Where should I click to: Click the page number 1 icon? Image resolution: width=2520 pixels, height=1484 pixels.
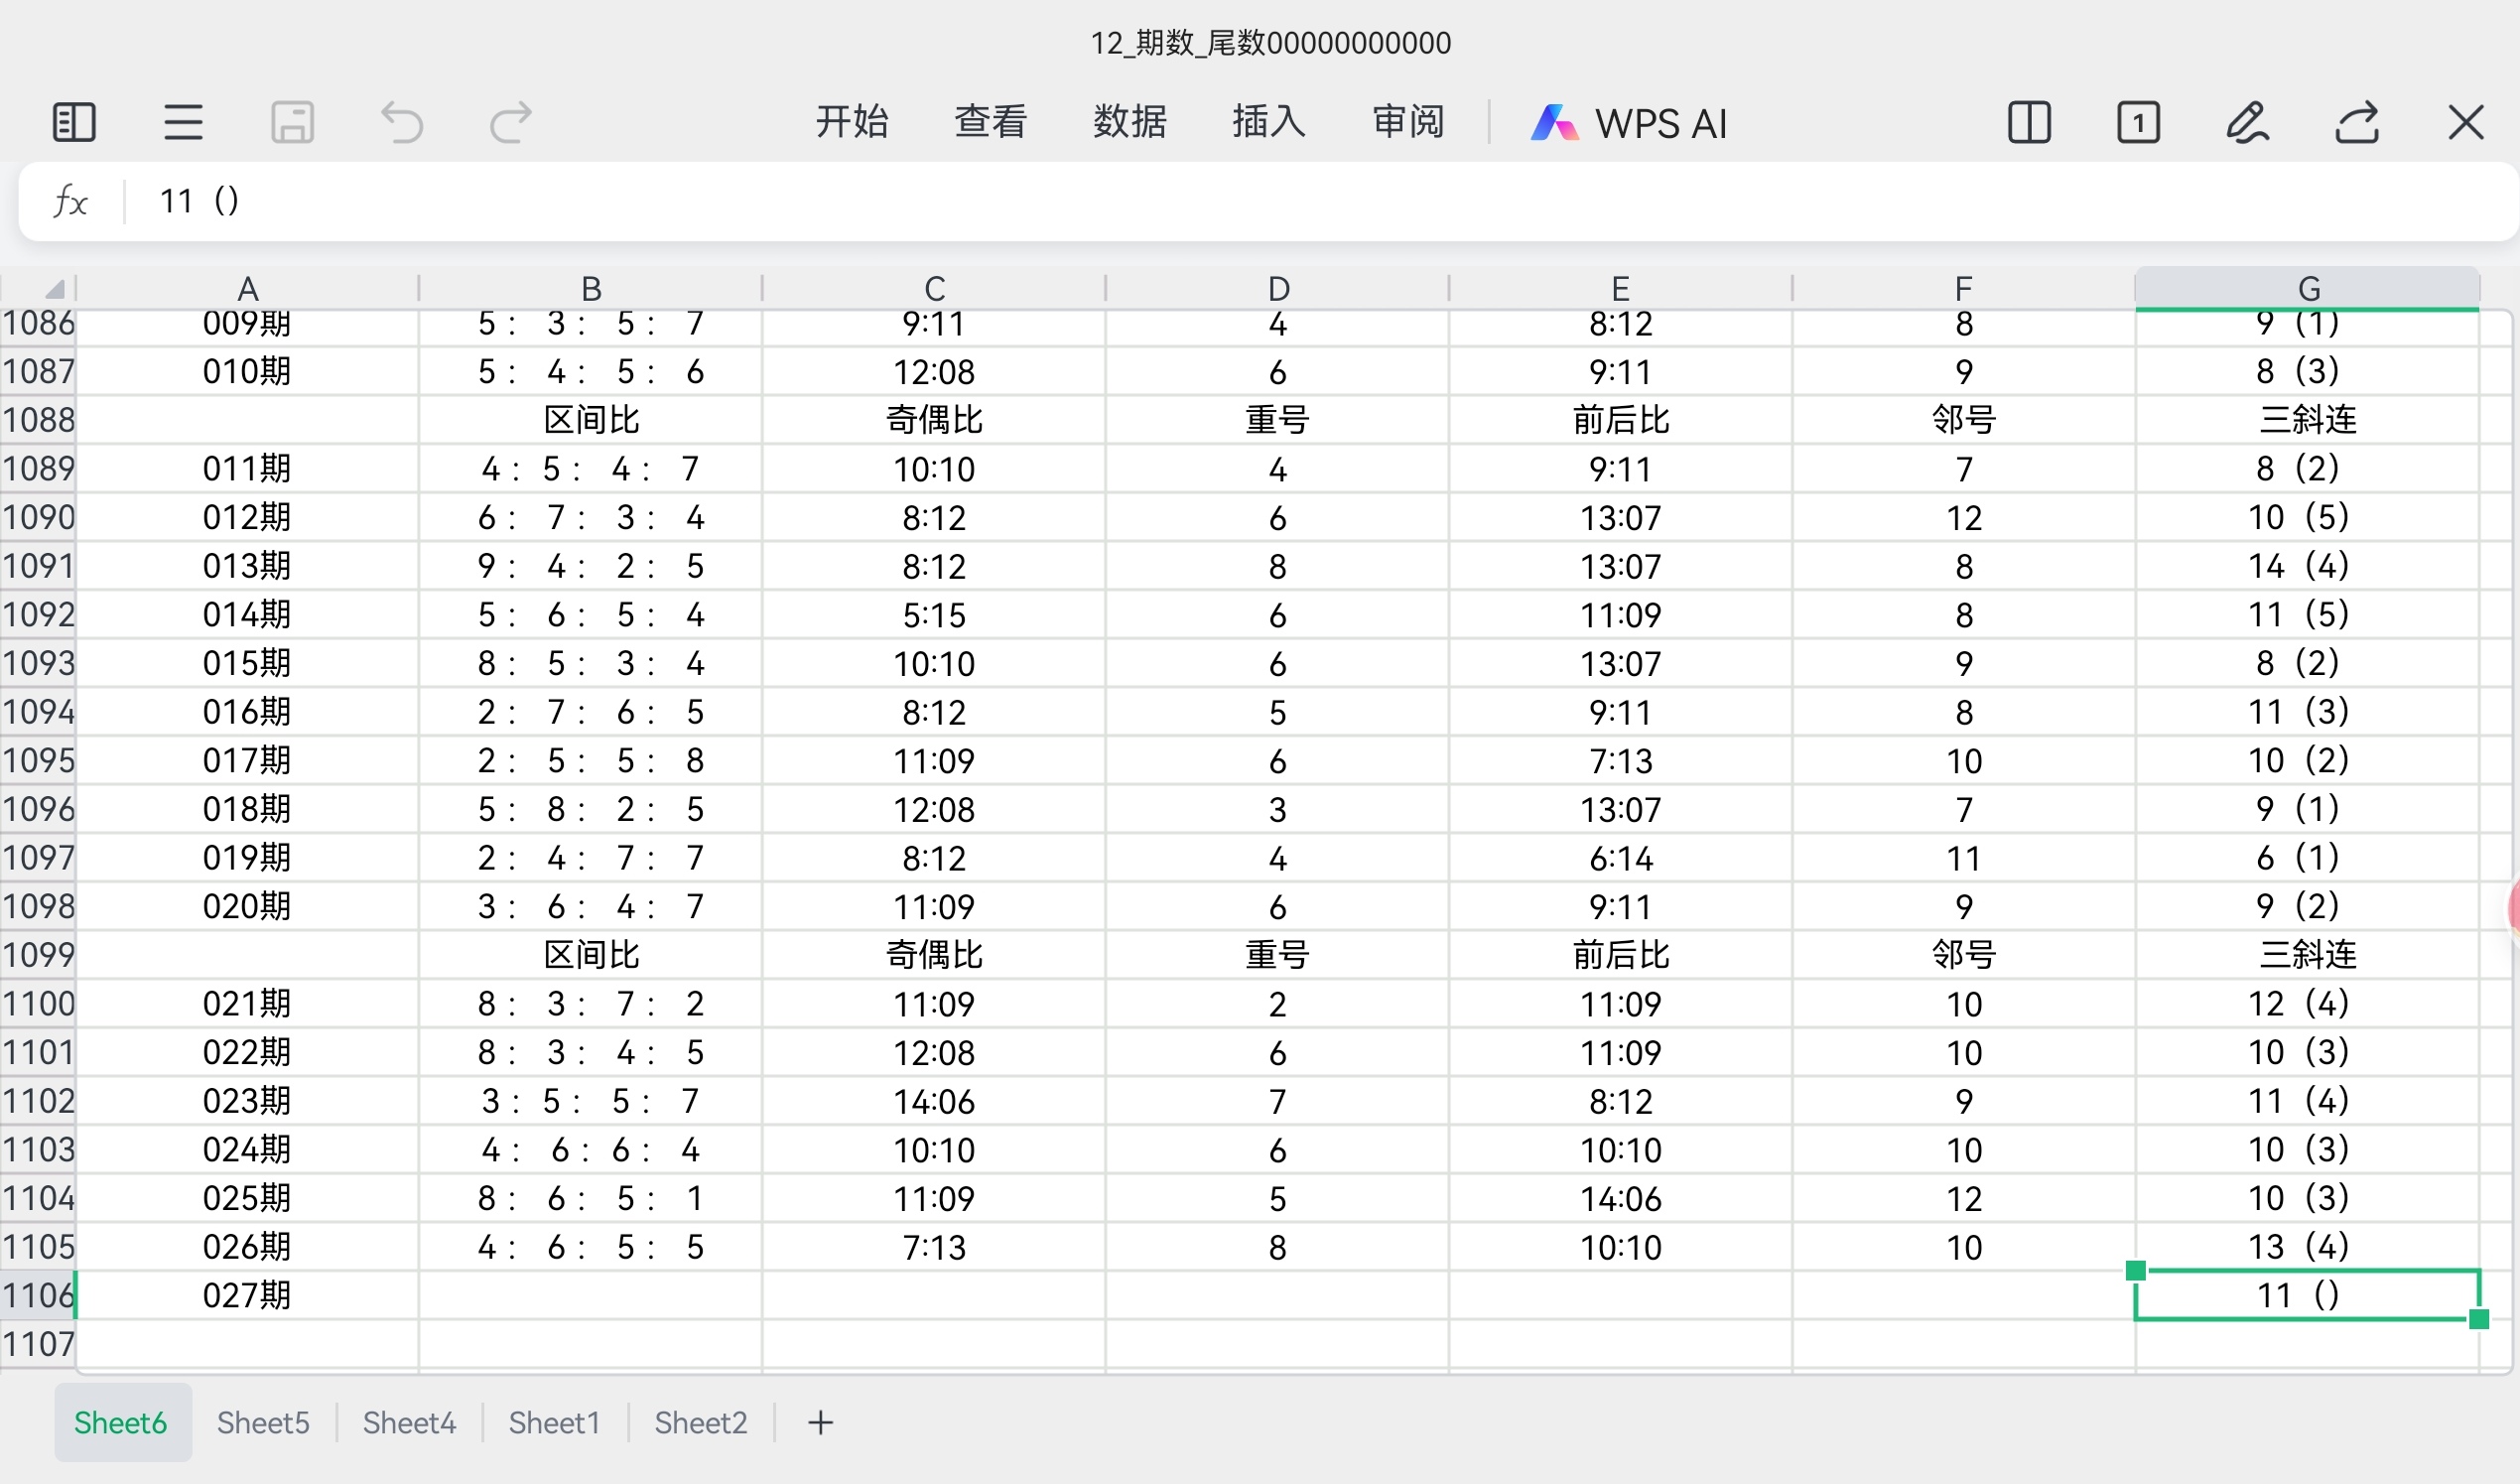[2138, 122]
